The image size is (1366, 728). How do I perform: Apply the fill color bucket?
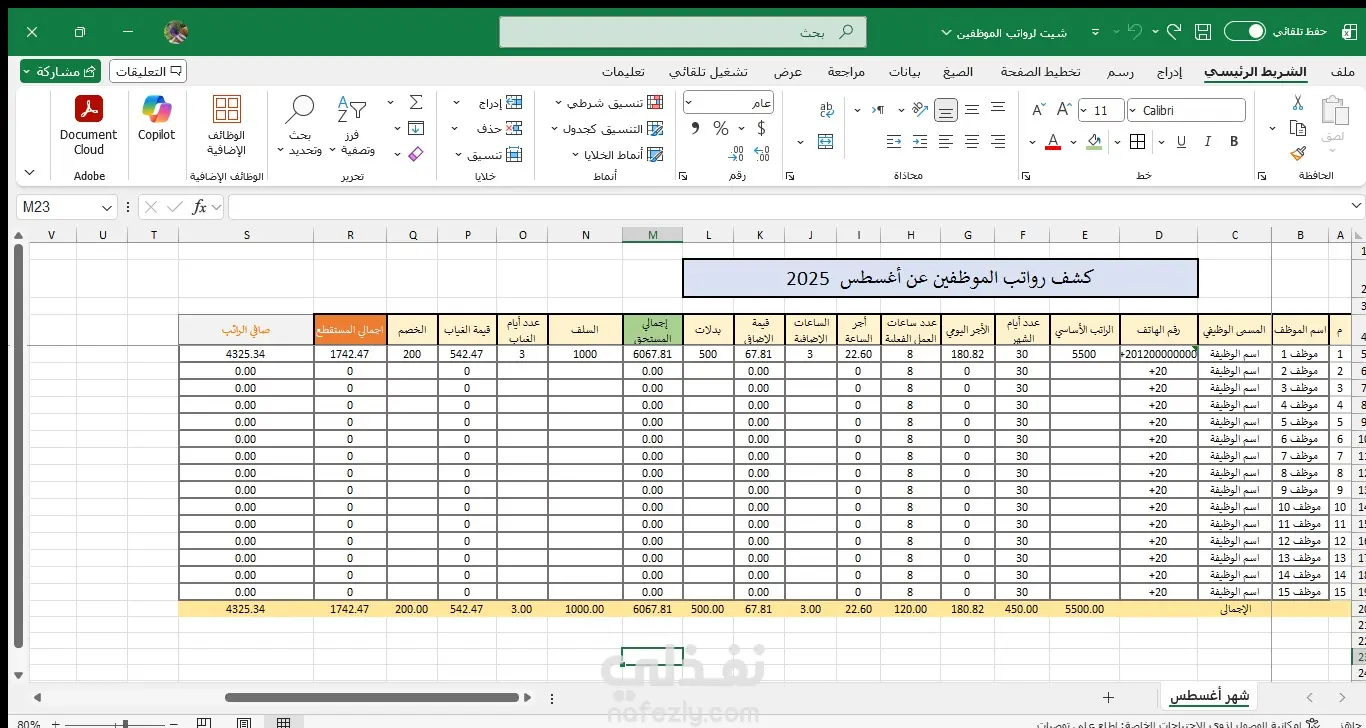click(x=1095, y=142)
